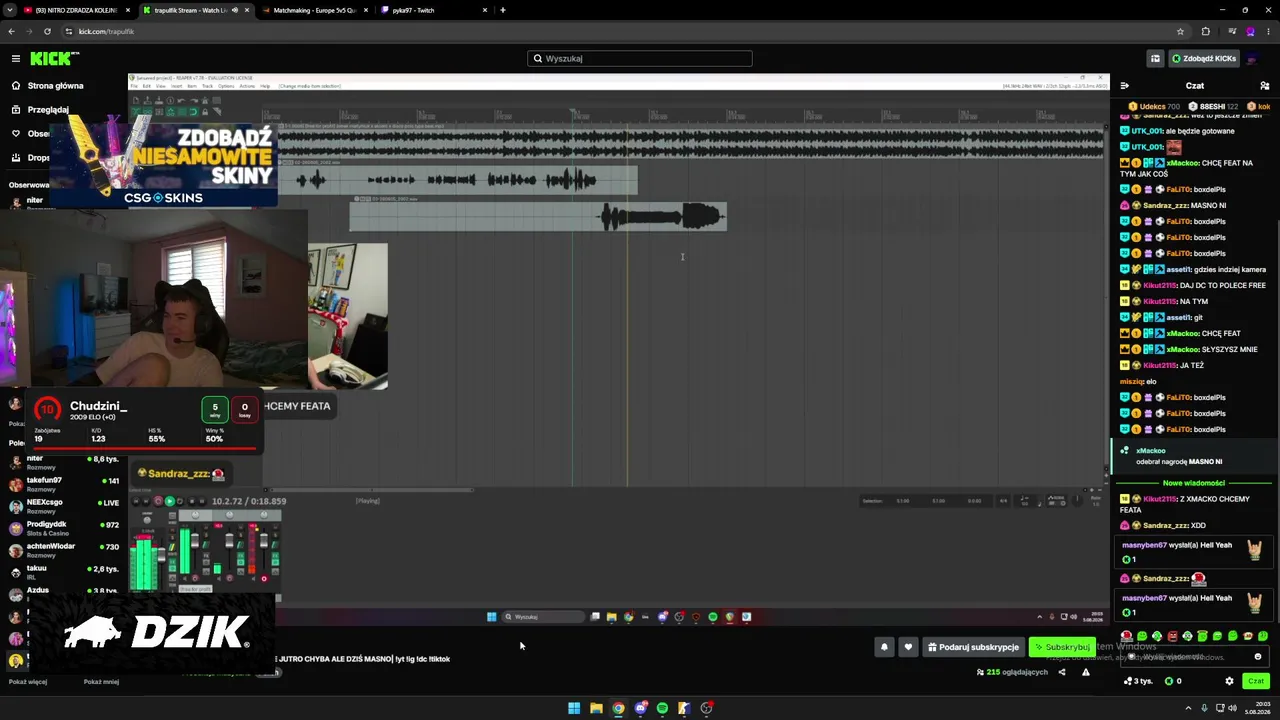
Task: Open the browser extensions puzzle icon
Action: pos(1205,31)
